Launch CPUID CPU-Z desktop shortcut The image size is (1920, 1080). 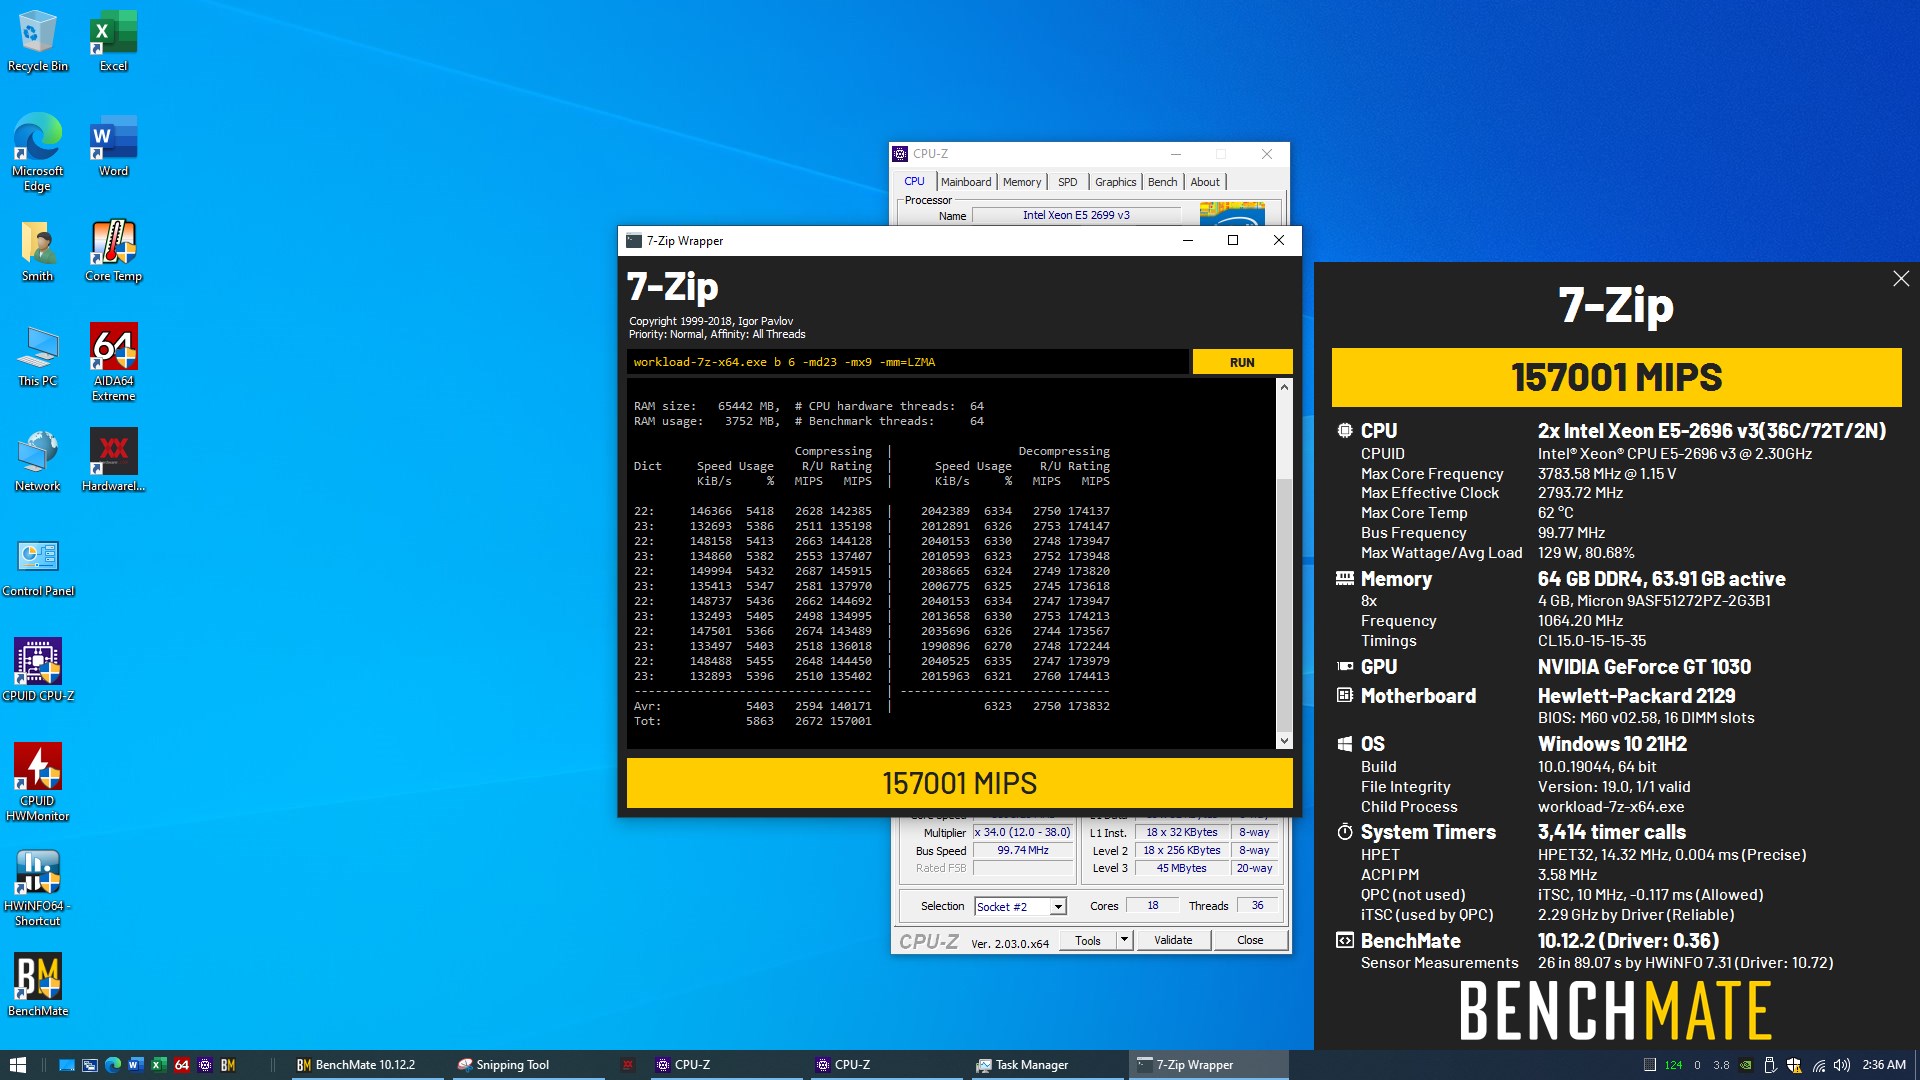tap(38, 671)
